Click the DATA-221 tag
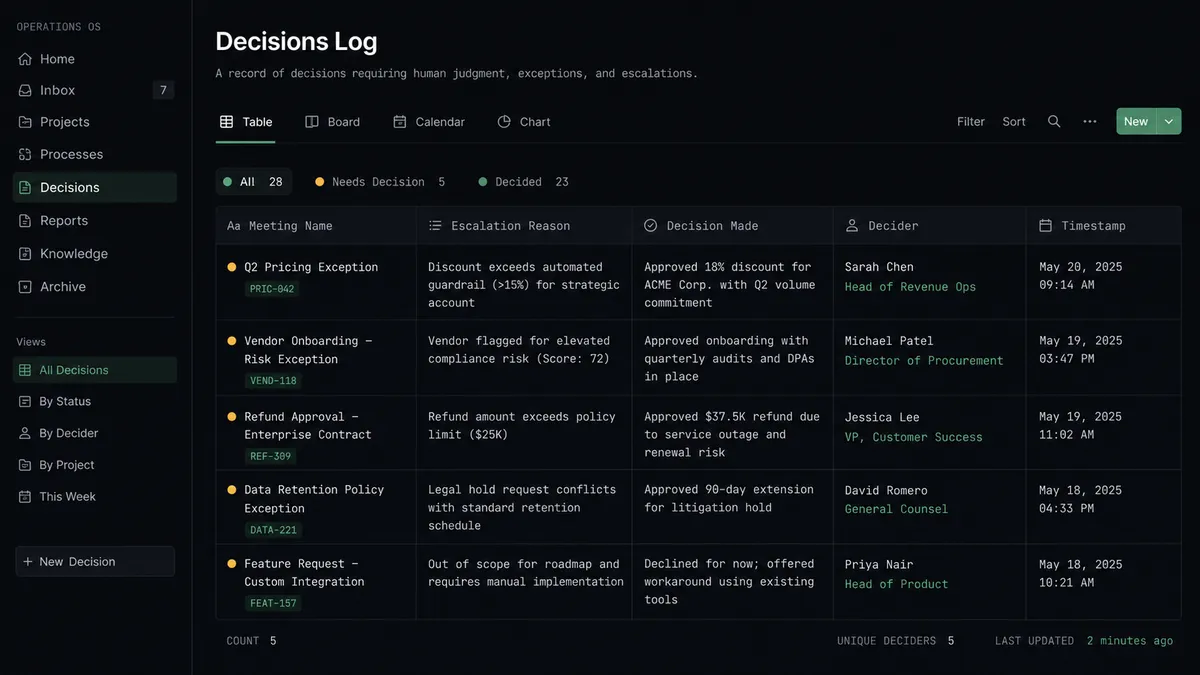The image size is (1200, 675). coord(273,530)
